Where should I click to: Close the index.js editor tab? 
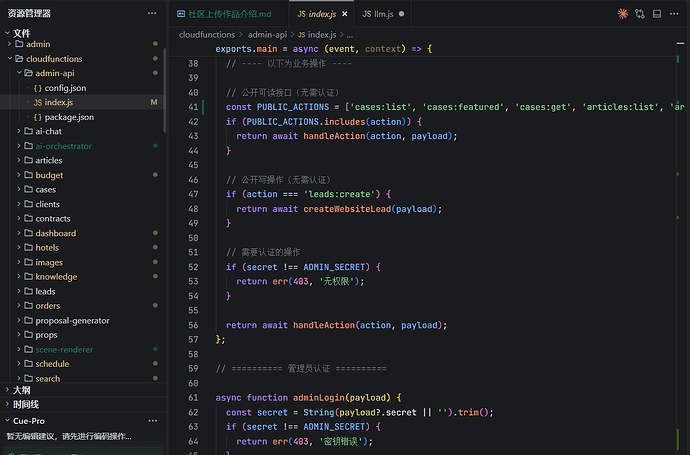point(345,14)
